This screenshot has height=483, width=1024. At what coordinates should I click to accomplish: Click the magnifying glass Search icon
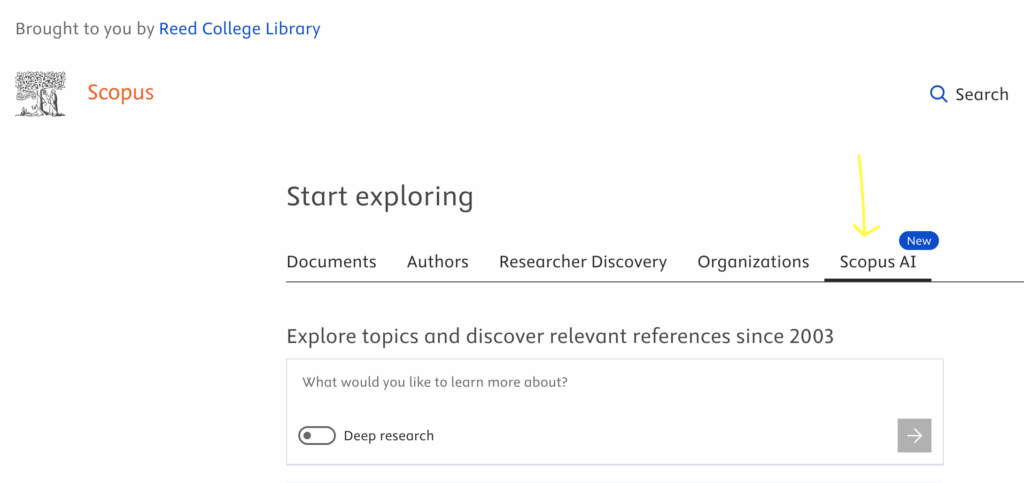pos(938,94)
